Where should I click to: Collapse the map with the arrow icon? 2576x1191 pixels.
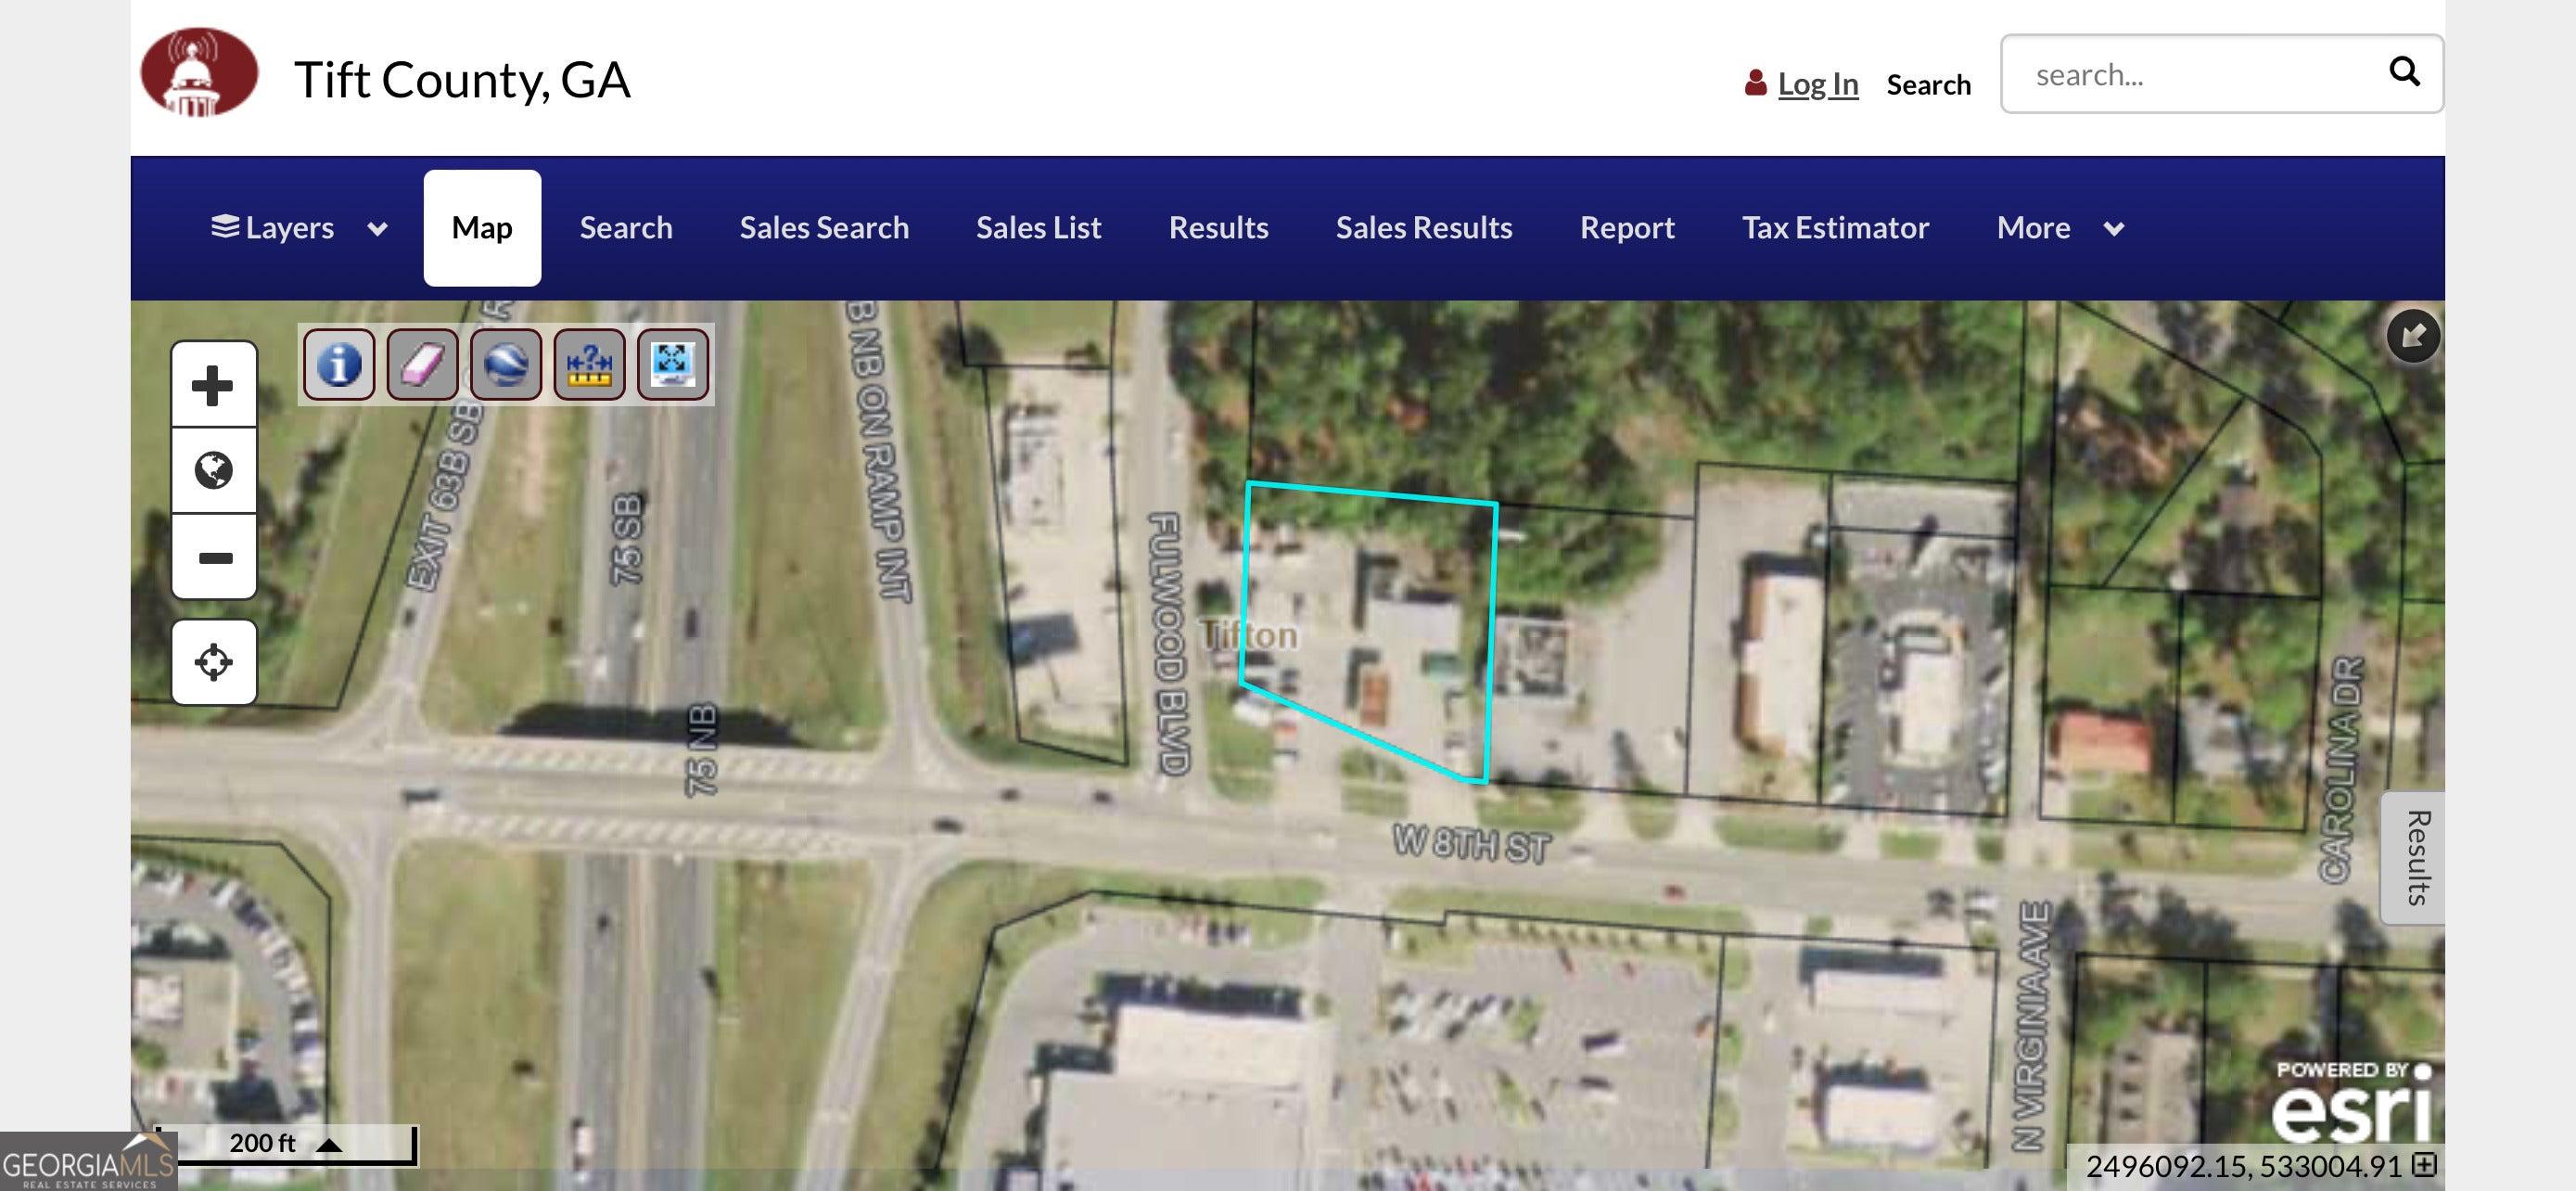click(x=2412, y=336)
